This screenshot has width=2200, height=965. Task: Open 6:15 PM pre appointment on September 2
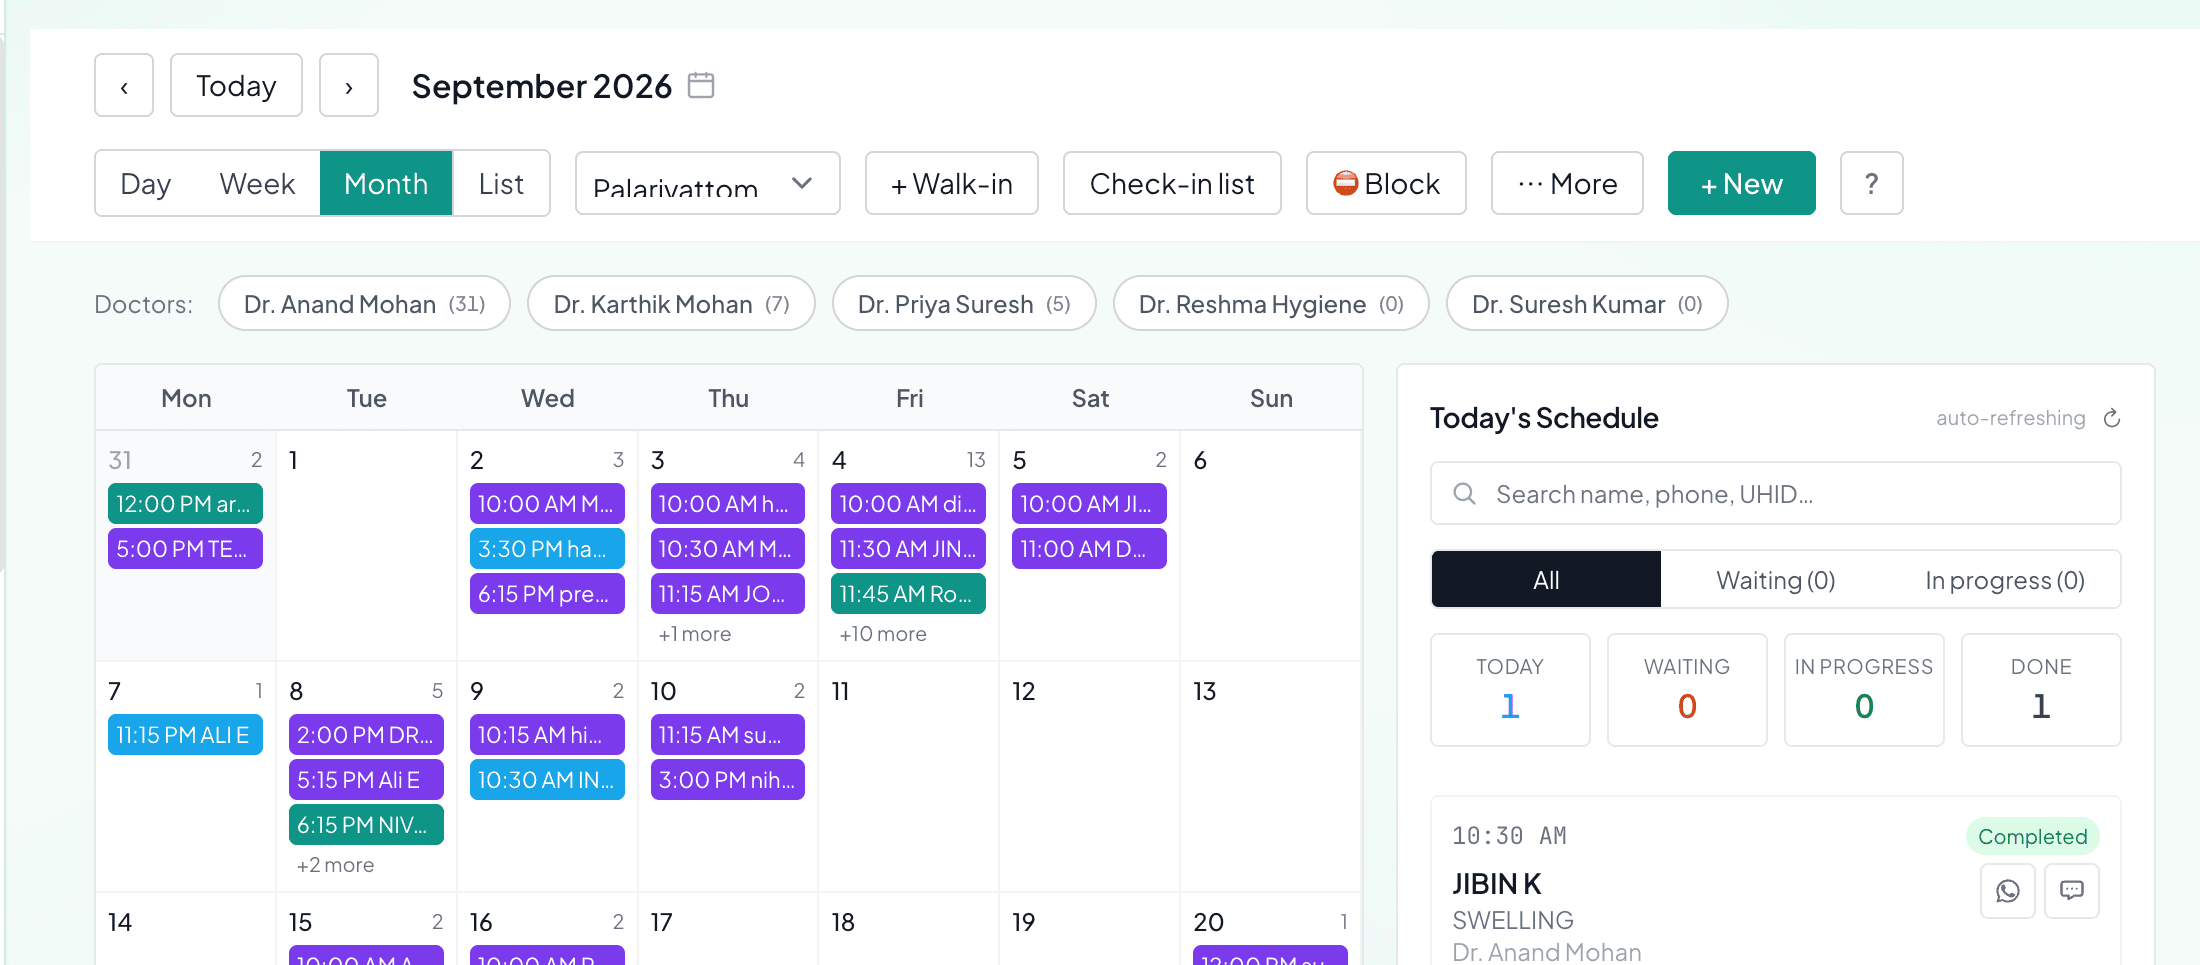[x=547, y=594]
